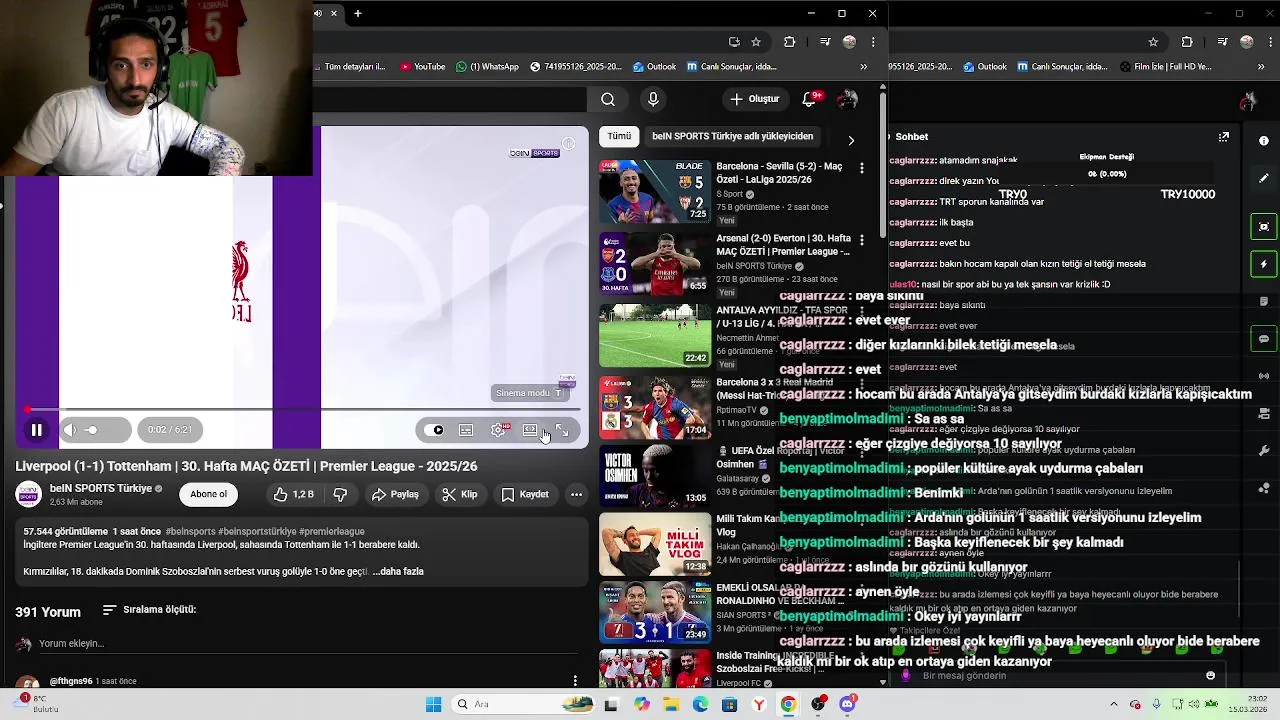Bookmark this page with the front window's star
The height and width of the screenshot is (720, 1280).
(756, 42)
